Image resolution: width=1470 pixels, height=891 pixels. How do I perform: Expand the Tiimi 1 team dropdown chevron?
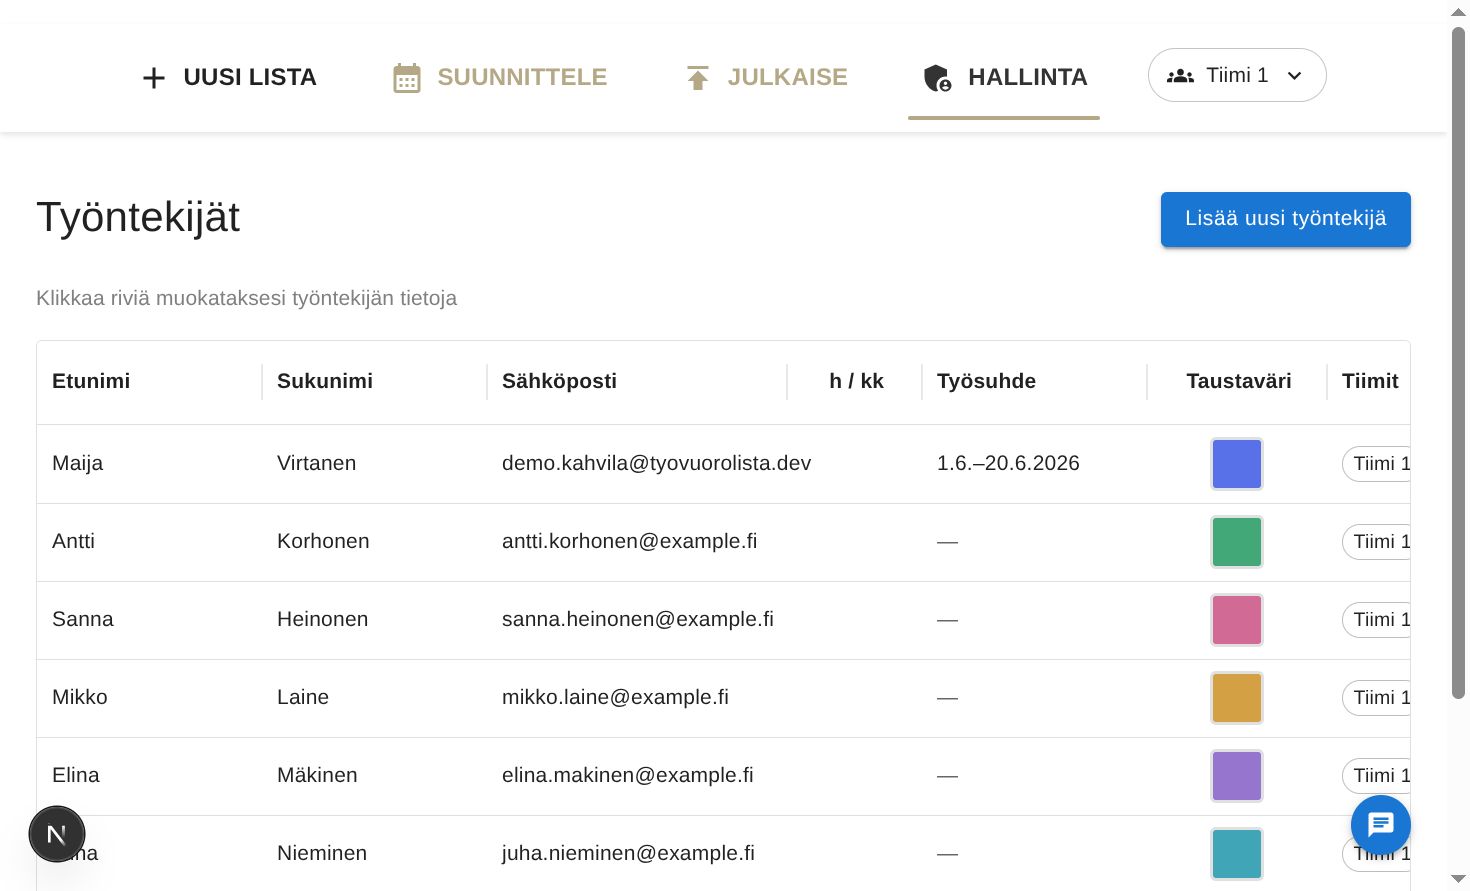[1294, 76]
